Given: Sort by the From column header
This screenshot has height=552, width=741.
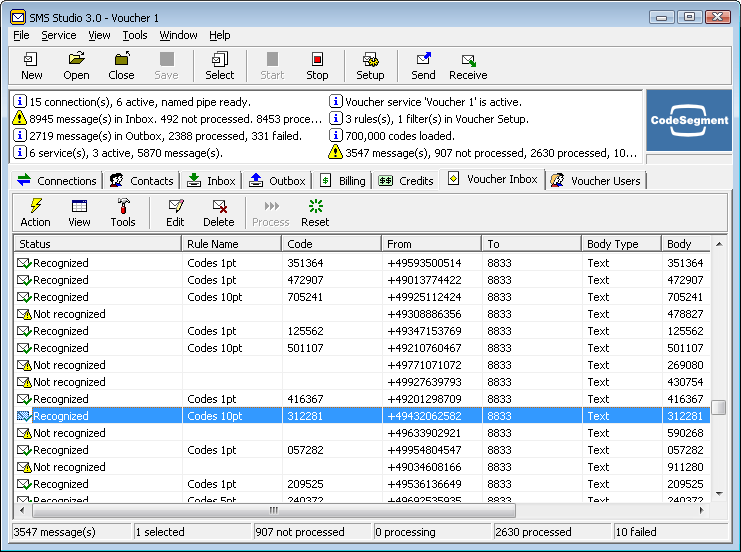Looking at the screenshot, I should [431, 244].
